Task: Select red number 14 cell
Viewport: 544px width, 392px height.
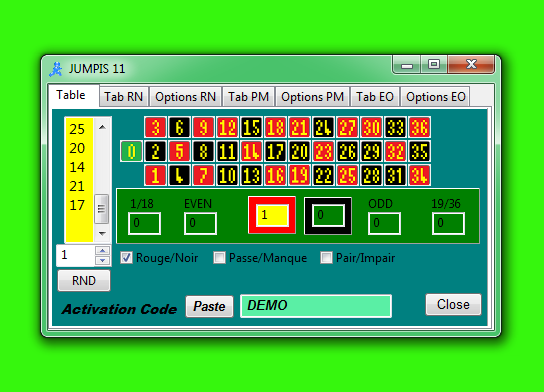Action: tap(251, 151)
